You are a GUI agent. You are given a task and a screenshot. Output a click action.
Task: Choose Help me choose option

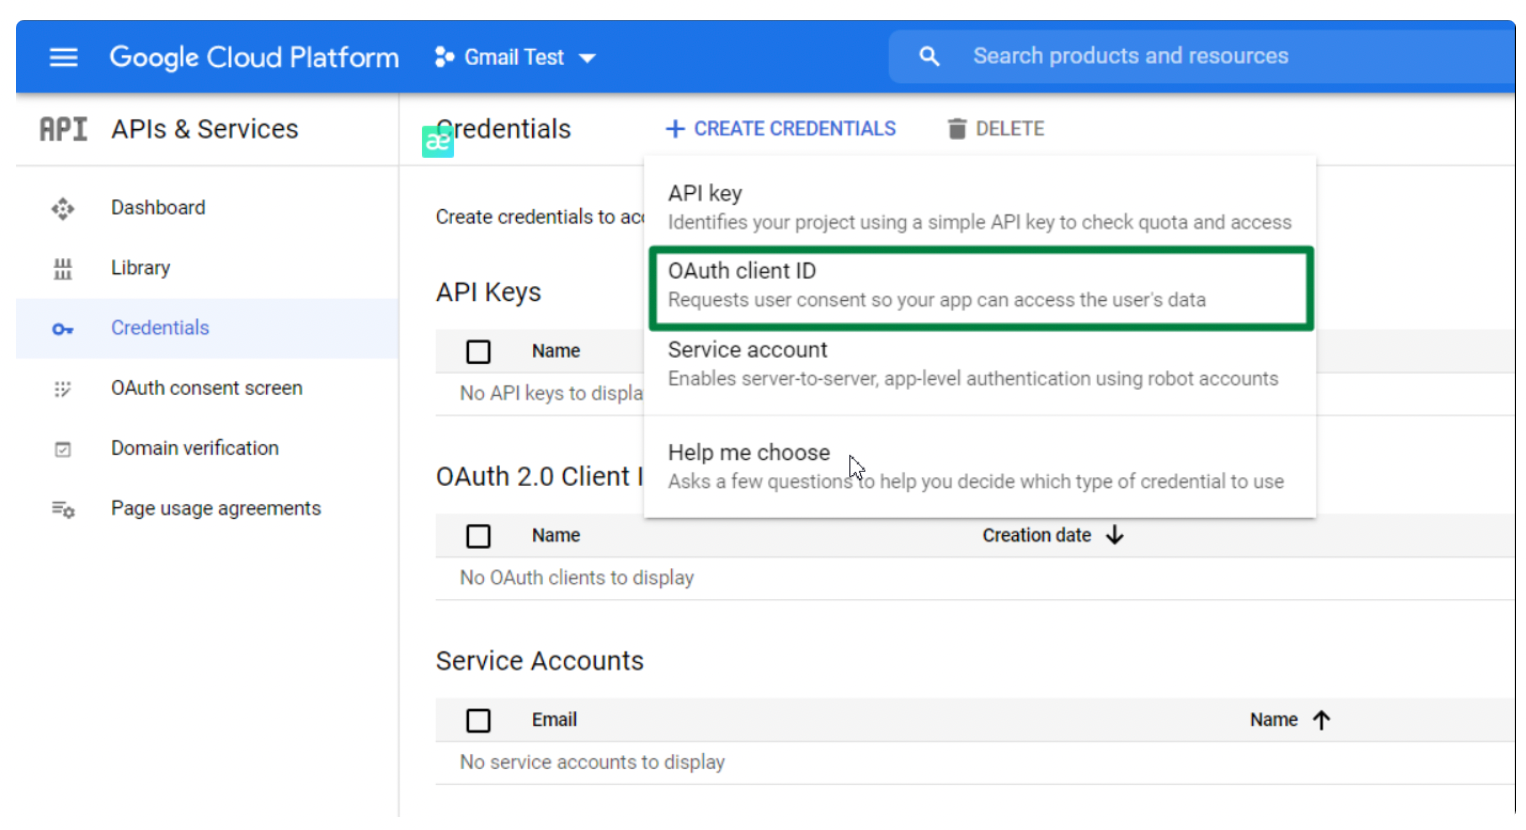(980, 466)
